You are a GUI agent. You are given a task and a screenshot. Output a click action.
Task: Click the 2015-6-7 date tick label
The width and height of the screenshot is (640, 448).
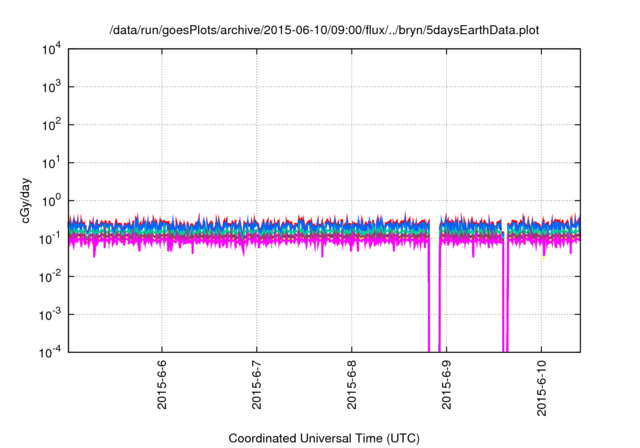256,384
